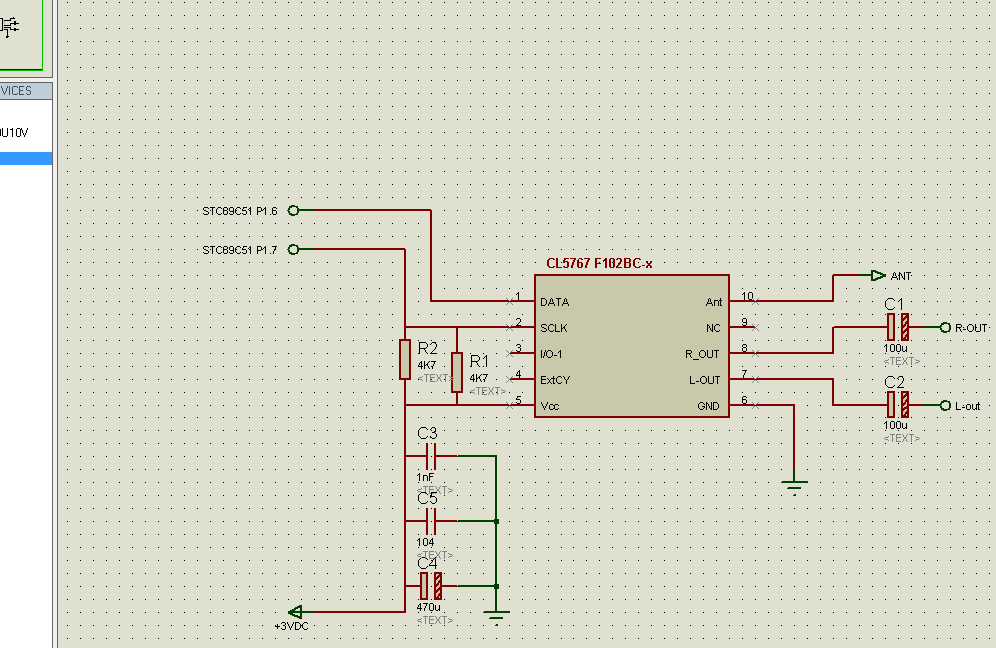The height and width of the screenshot is (648, 996).
Task: Click the 1nF value of C3
Action: click(x=425, y=477)
